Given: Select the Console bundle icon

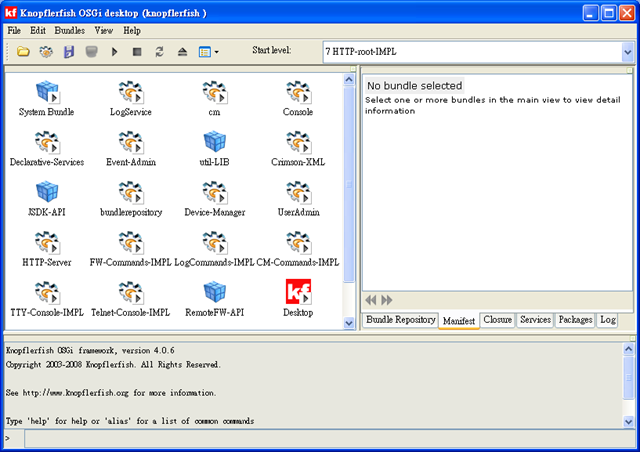Looking at the screenshot, I should (x=298, y=91).
